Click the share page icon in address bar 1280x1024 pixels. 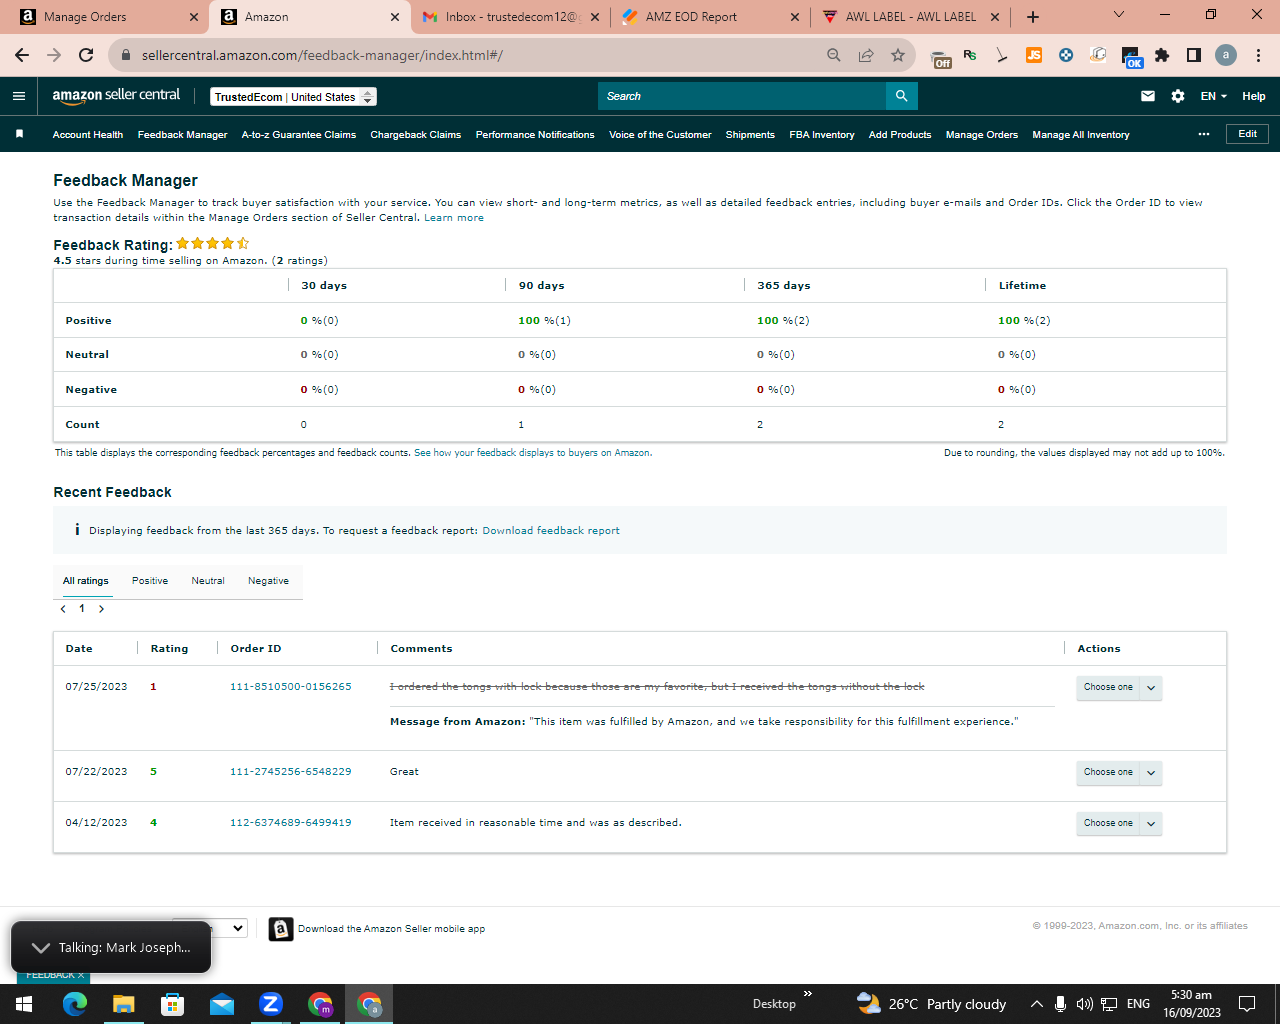coord(866,55)
